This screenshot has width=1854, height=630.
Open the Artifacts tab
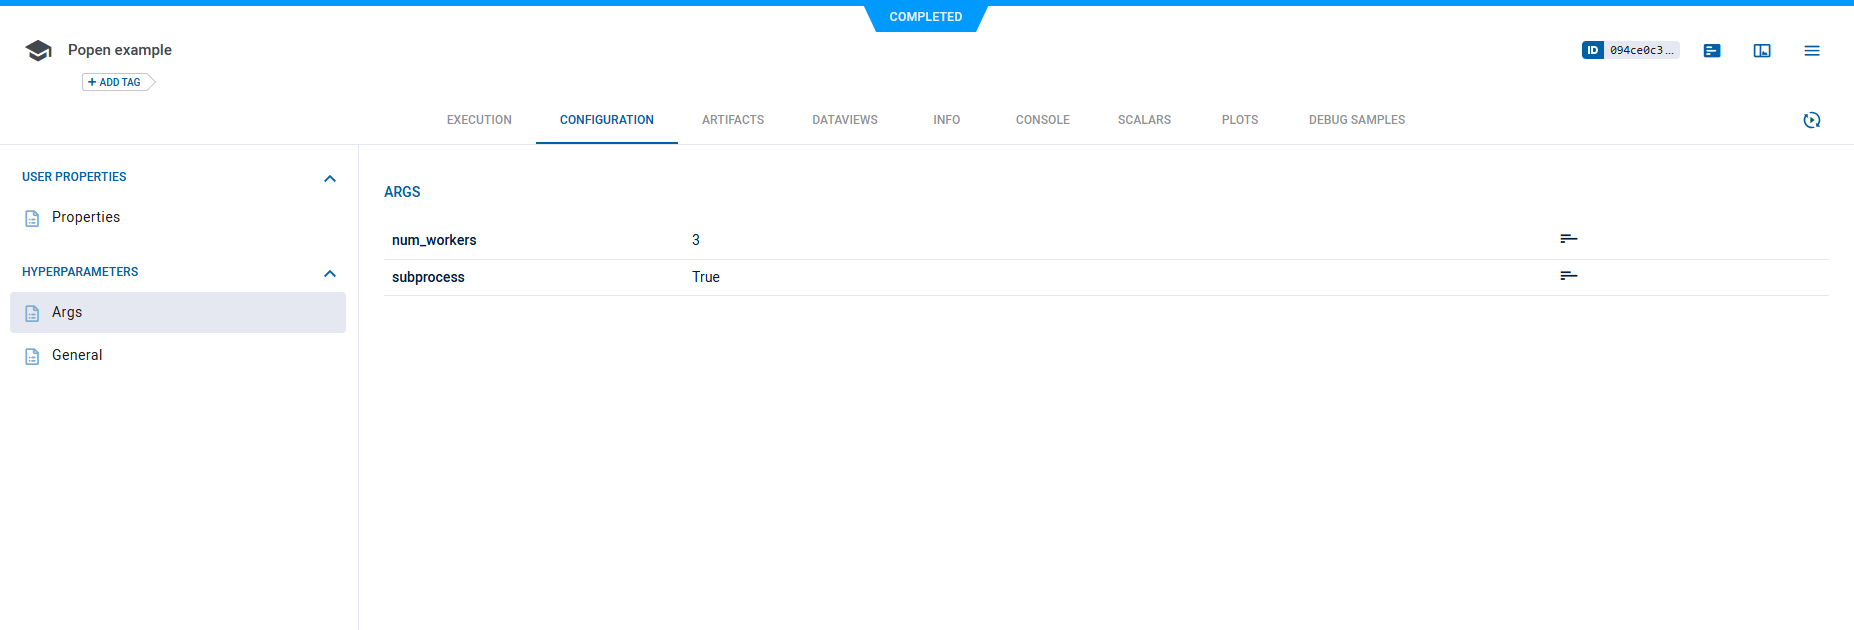tap(733, 120)
